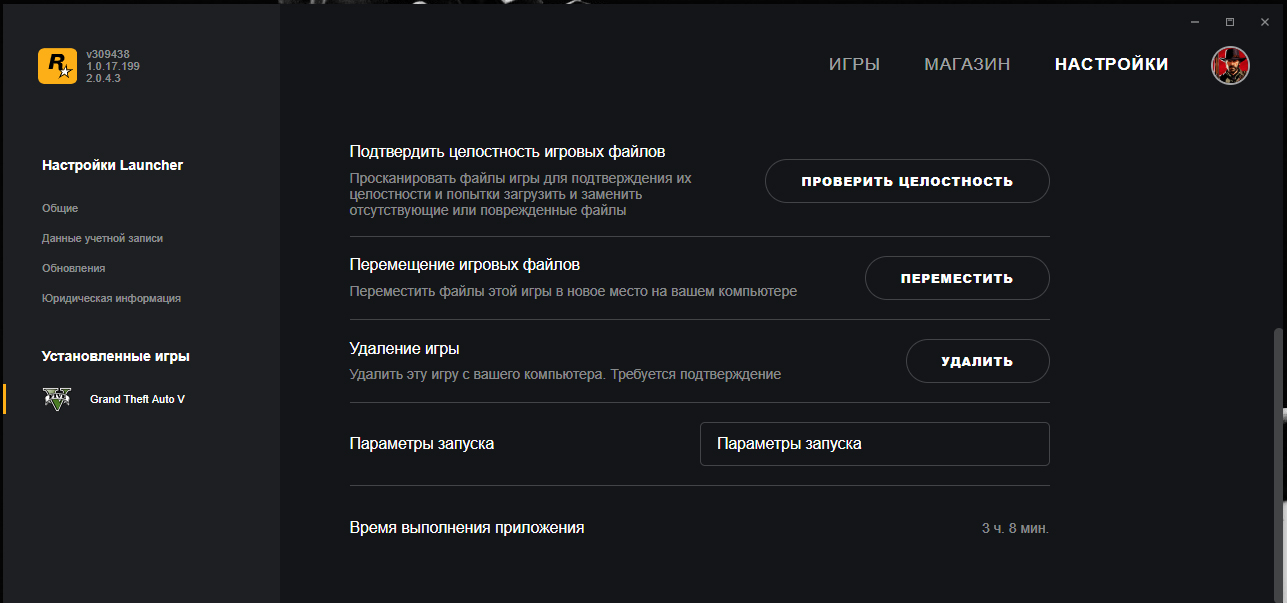Close the launcher window

click(x=1264, y=22)
